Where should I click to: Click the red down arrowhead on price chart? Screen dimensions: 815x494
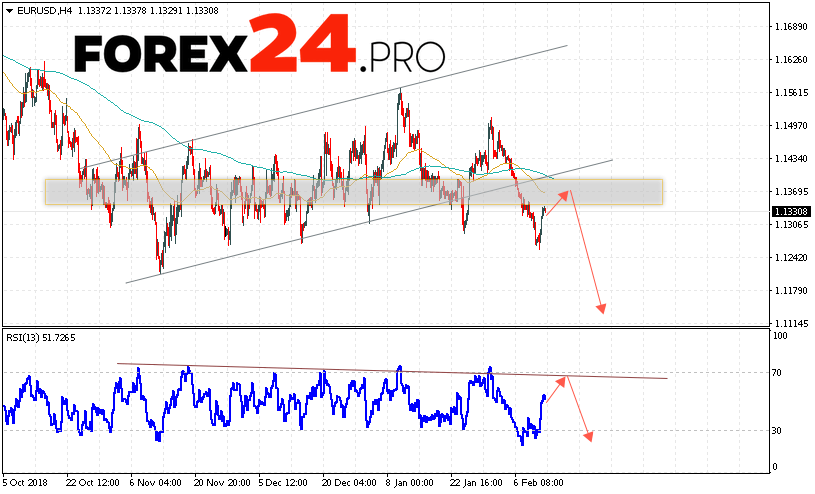coord(602,309)
